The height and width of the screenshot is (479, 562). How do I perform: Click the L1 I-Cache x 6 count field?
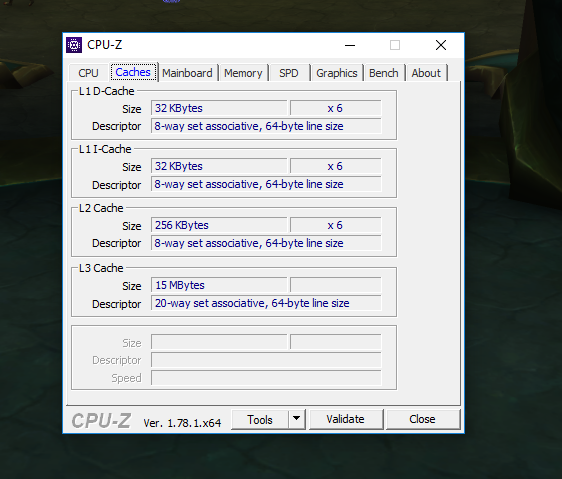click(x=335, y=166)
